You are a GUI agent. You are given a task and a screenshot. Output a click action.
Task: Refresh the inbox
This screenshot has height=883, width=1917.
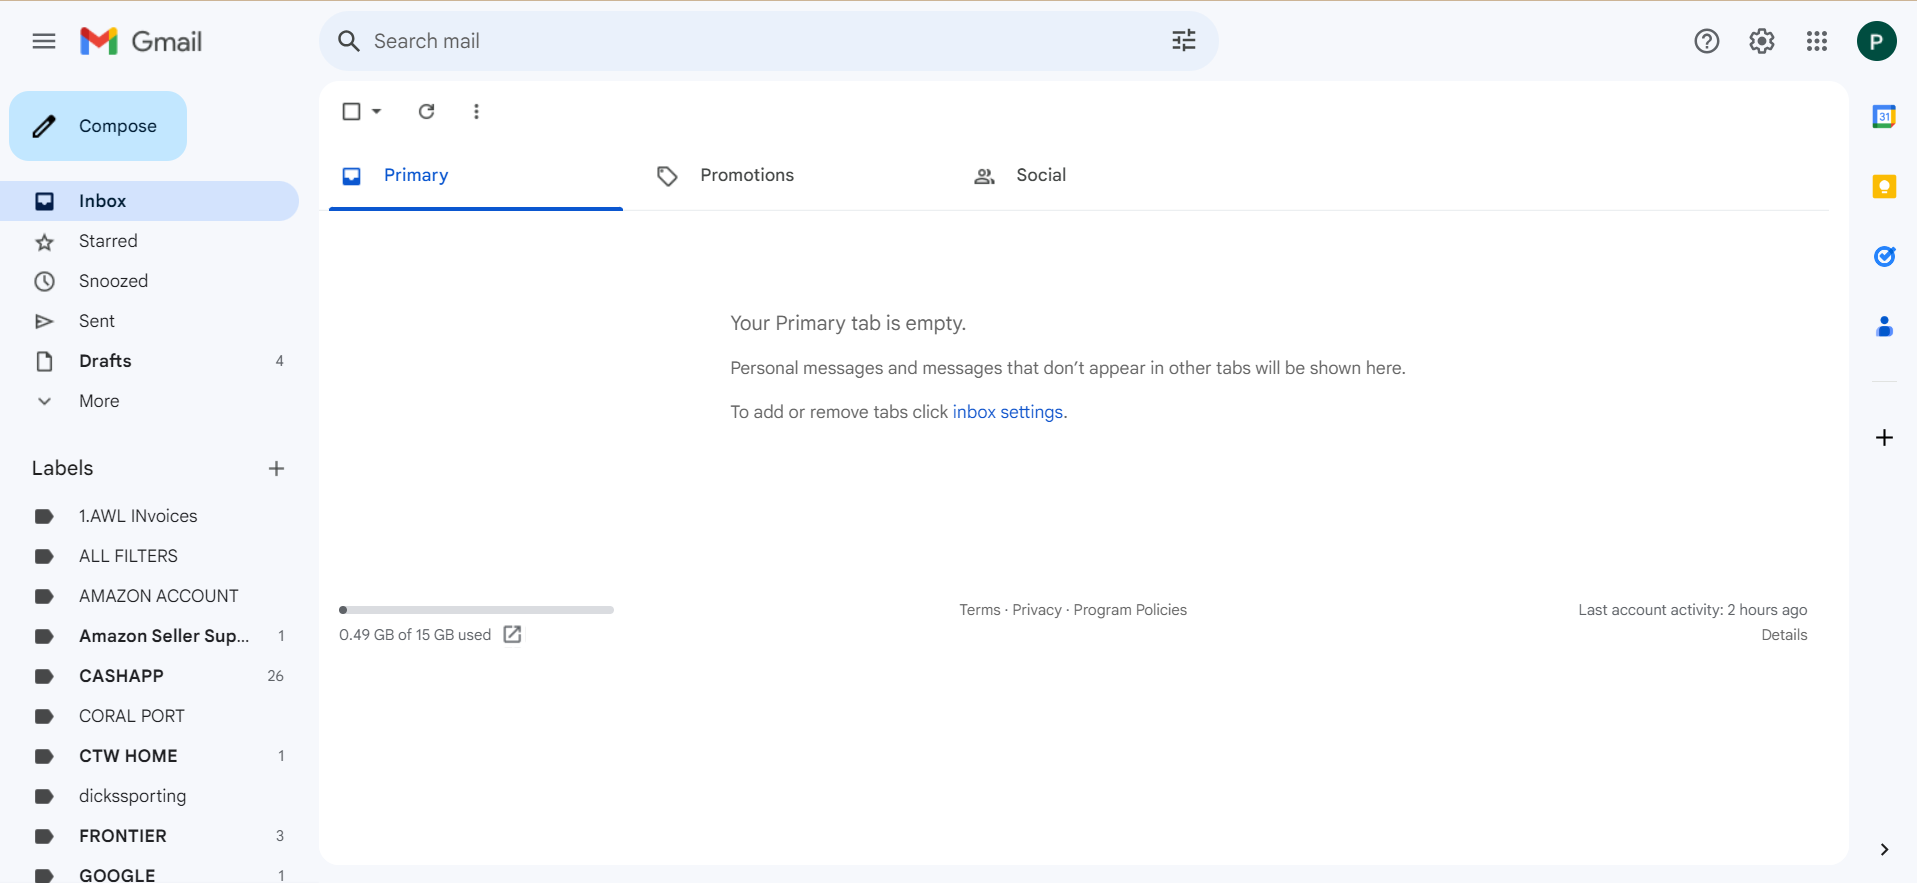(426, 111)
